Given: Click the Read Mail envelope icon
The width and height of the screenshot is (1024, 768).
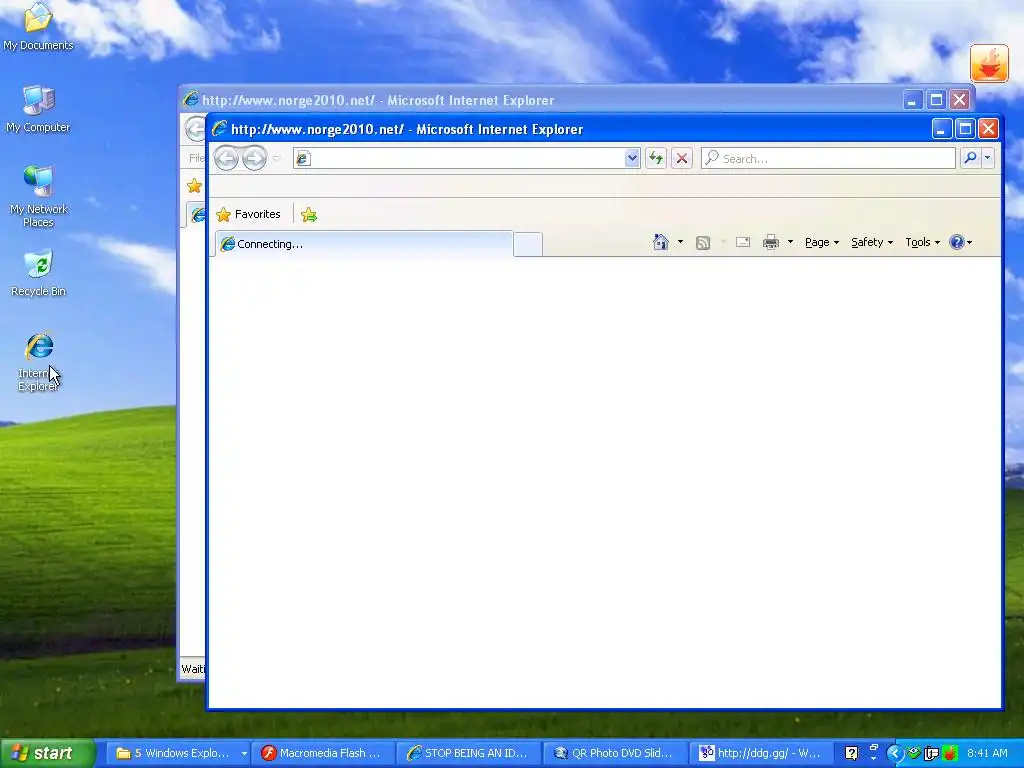Looking at the screenshot, I should pos(743,242).
